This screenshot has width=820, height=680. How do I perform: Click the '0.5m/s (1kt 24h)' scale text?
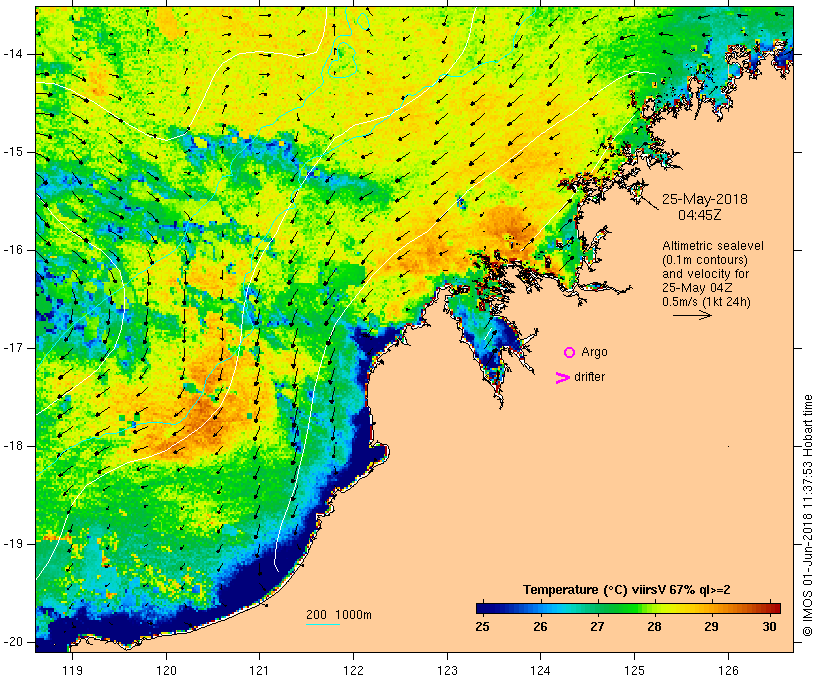(x=707, y=302)
